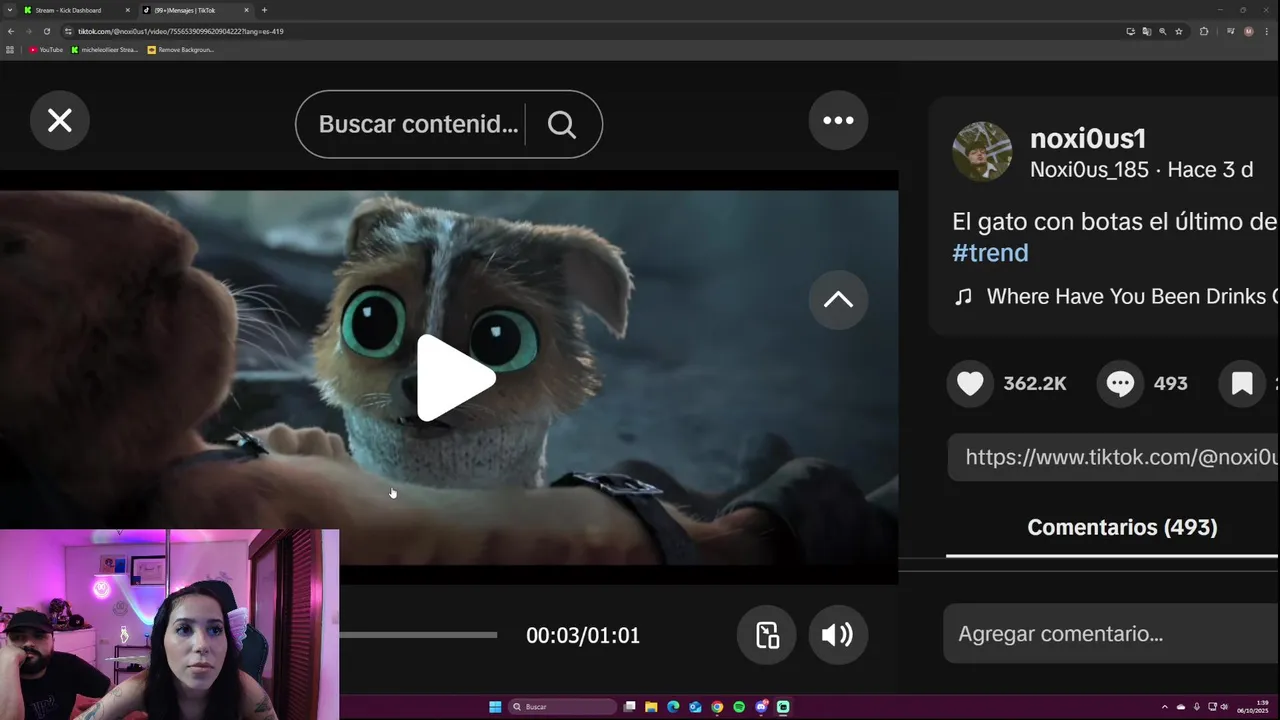
Task: Mute the video volume speaker button
Action: coord(837,635)
